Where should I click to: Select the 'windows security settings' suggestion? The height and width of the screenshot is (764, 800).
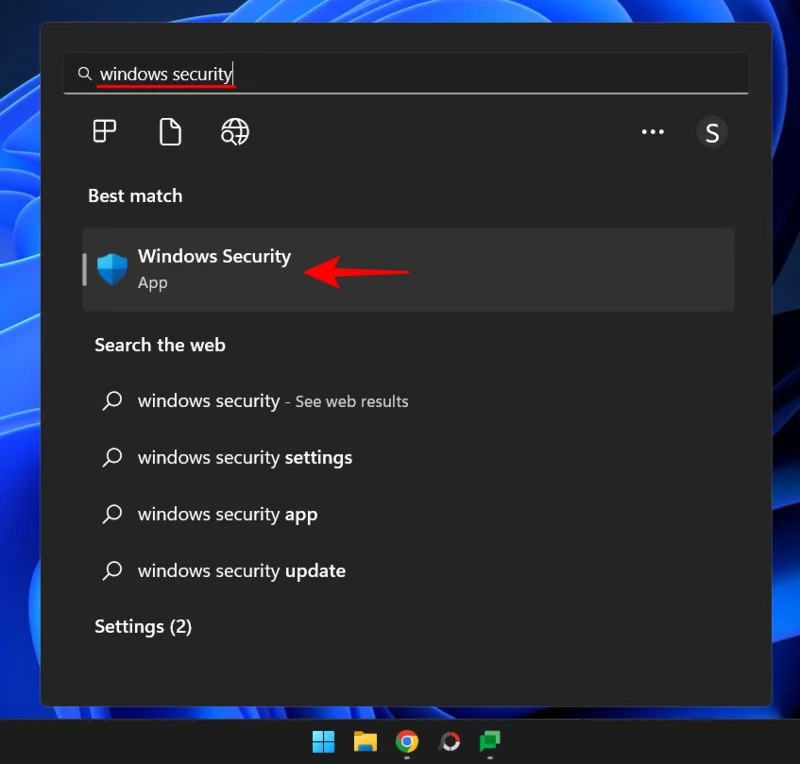point(244,457)
